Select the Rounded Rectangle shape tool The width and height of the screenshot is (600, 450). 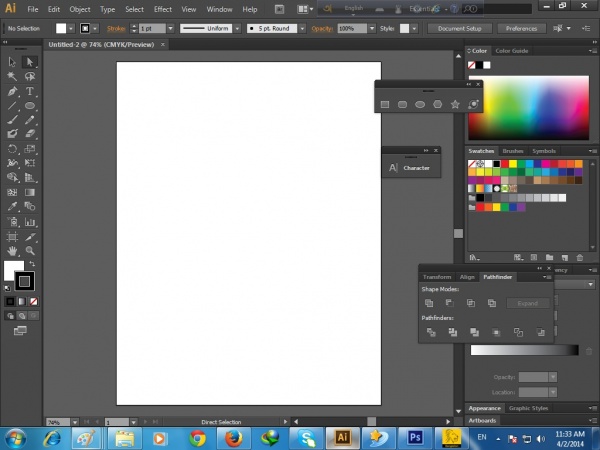point(402,104)
